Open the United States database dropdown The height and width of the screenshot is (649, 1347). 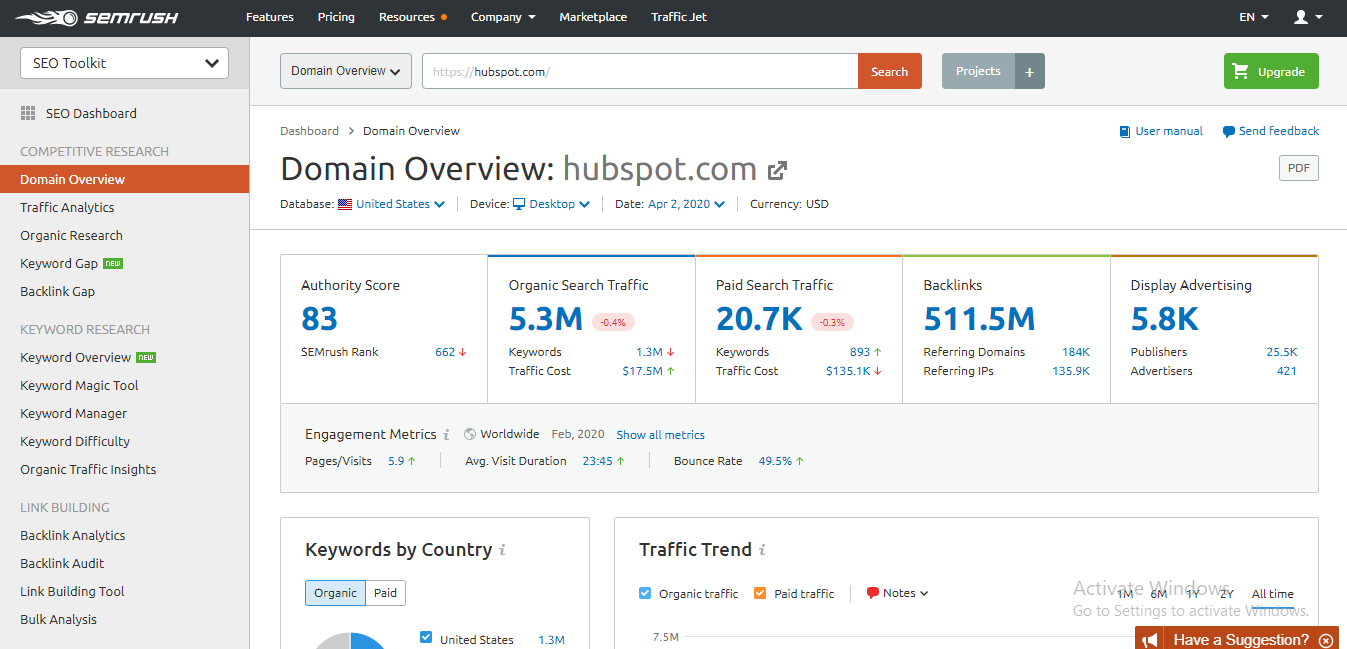(400, 204)
